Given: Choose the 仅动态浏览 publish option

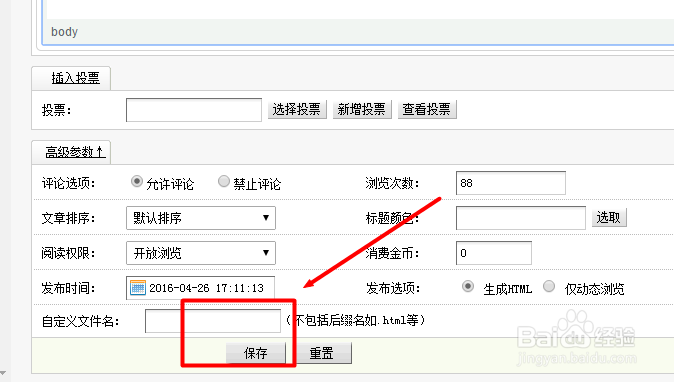Looking at the screenshot, I should click(549, 287).
